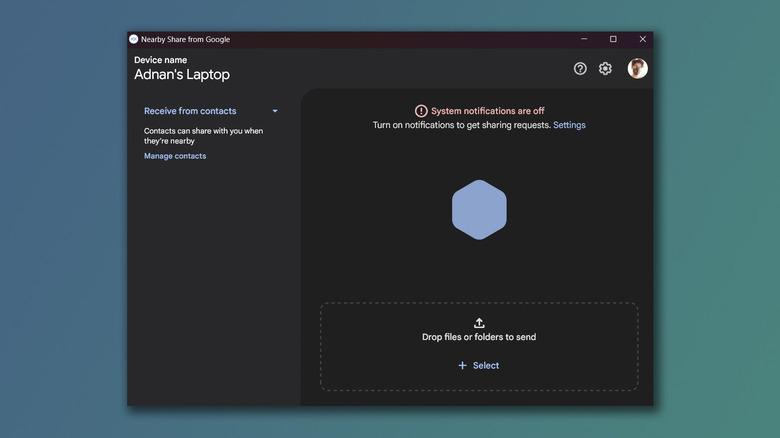Click Contacts can share with you description
The height and width of the screenshot is (438, 780).
203,136
